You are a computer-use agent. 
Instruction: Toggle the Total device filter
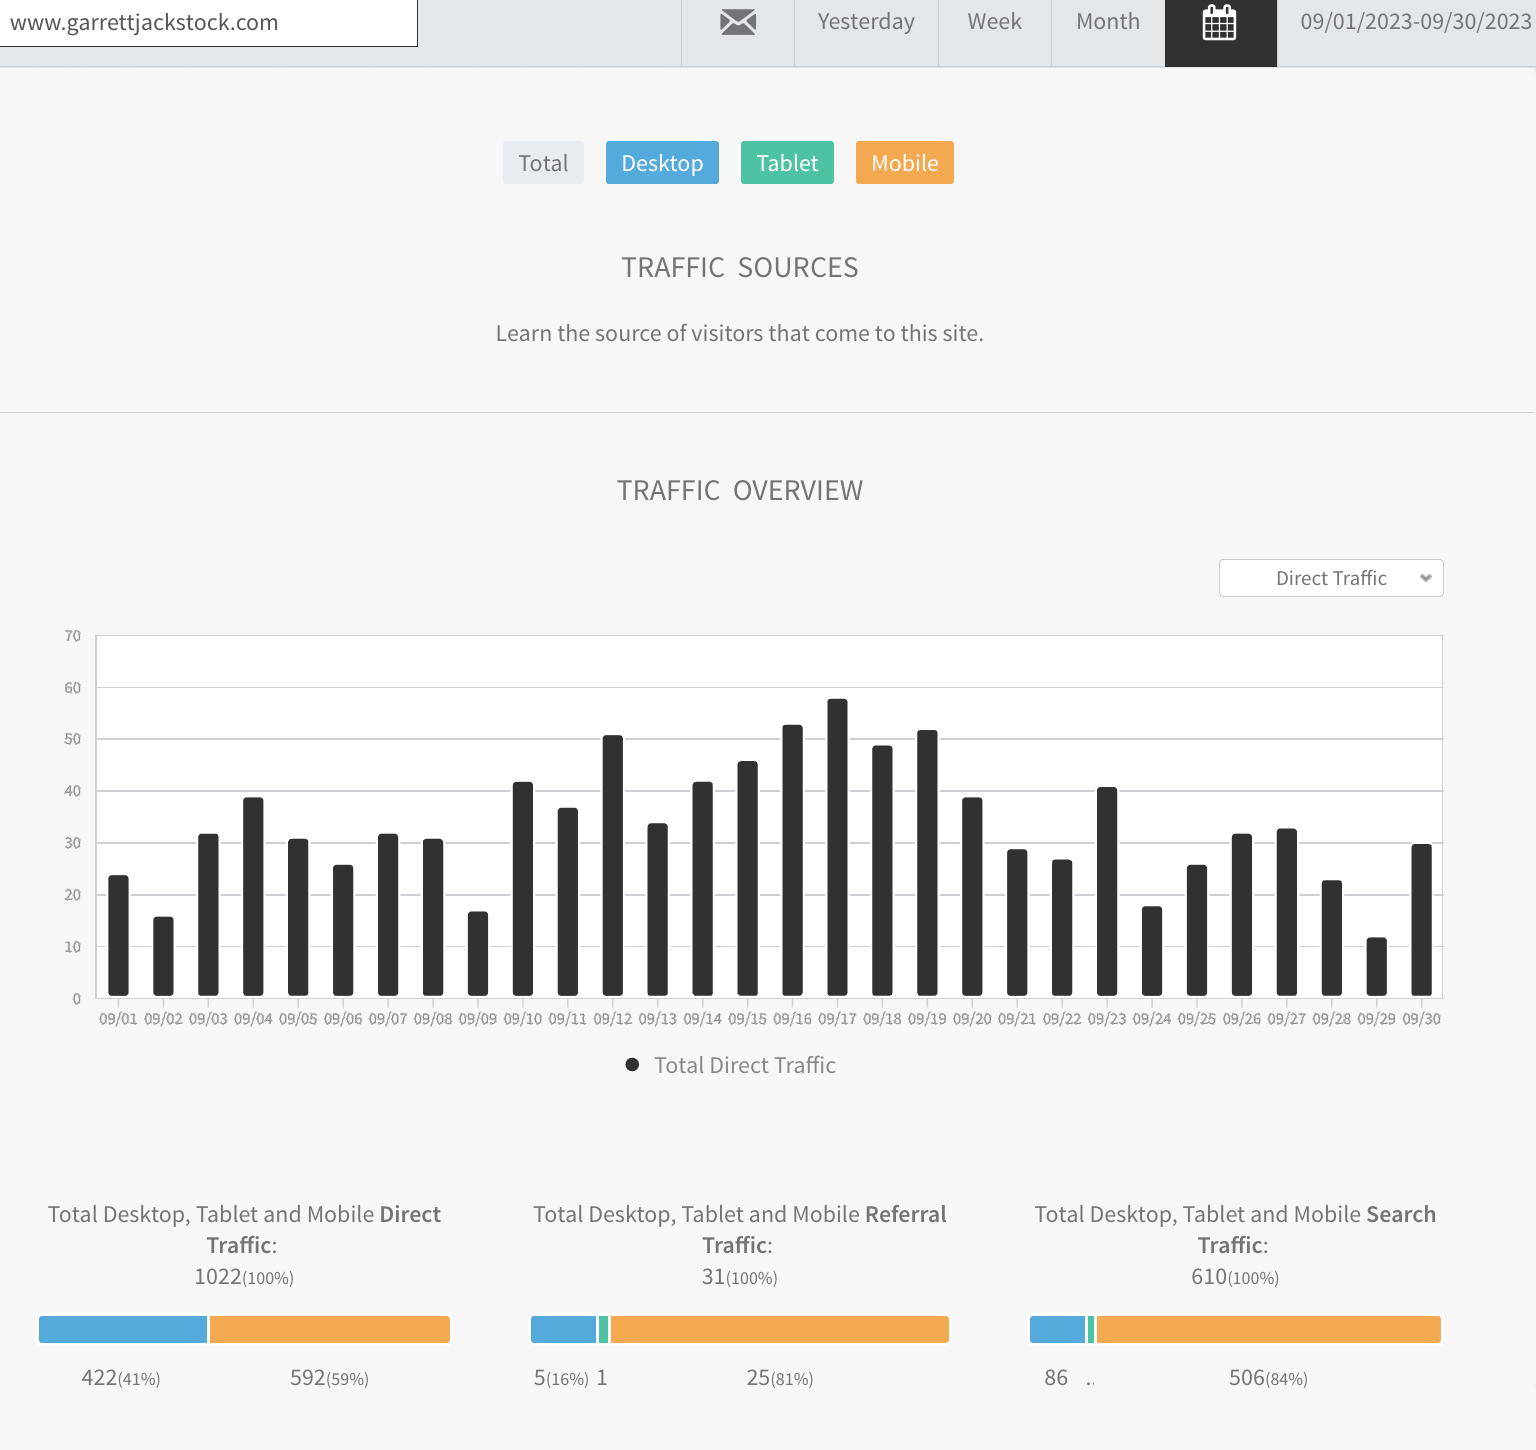click(543, 163)
